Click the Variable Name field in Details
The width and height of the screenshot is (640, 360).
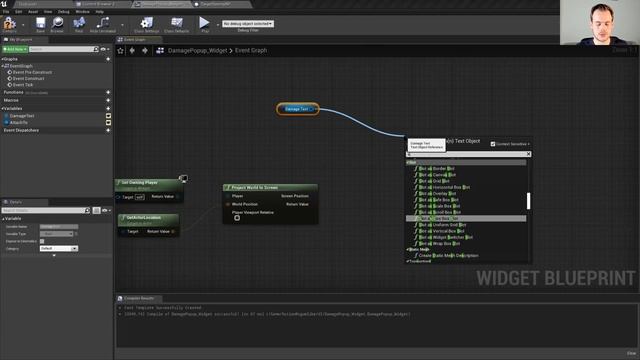59,227
